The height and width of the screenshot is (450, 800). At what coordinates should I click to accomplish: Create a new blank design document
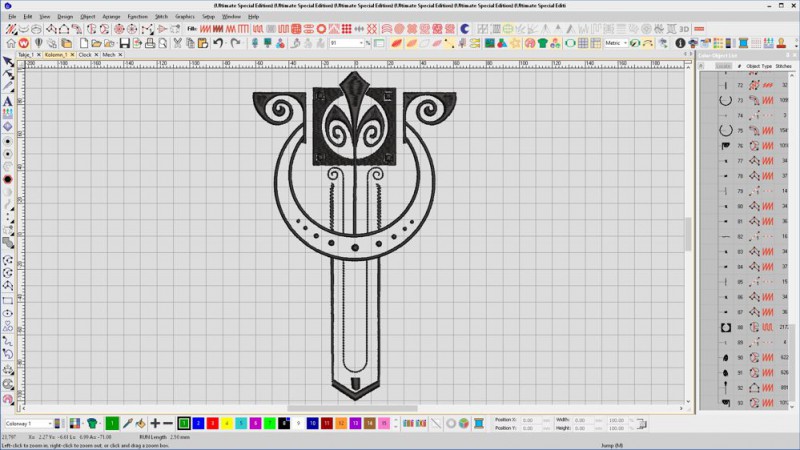(84, 43)
